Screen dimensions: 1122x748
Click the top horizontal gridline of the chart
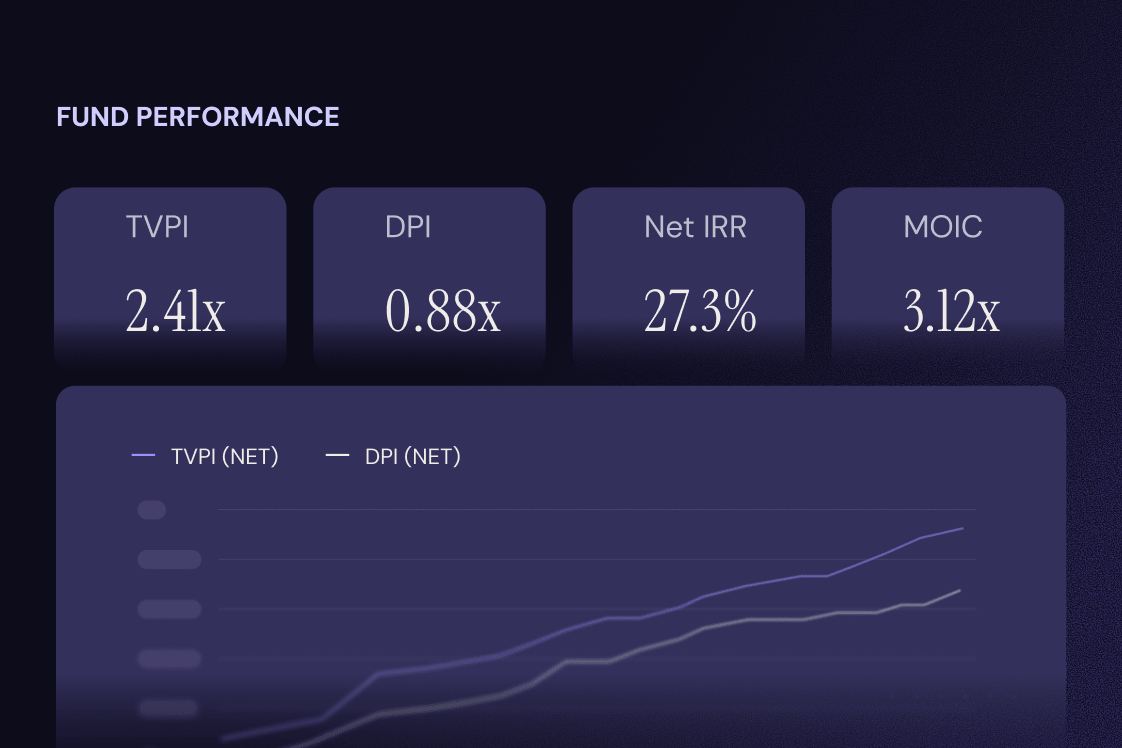(x=597, y=510)
